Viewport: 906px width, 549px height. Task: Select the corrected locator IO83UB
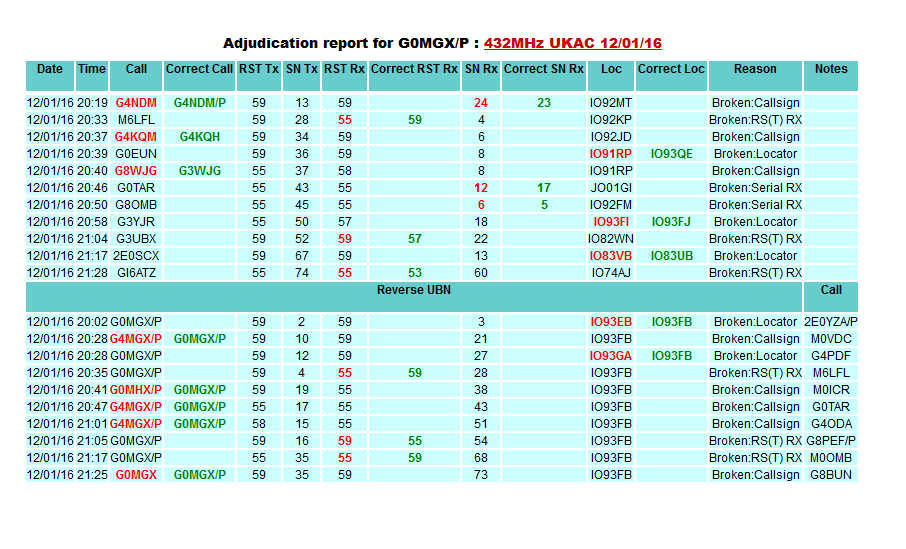(671, 256)
